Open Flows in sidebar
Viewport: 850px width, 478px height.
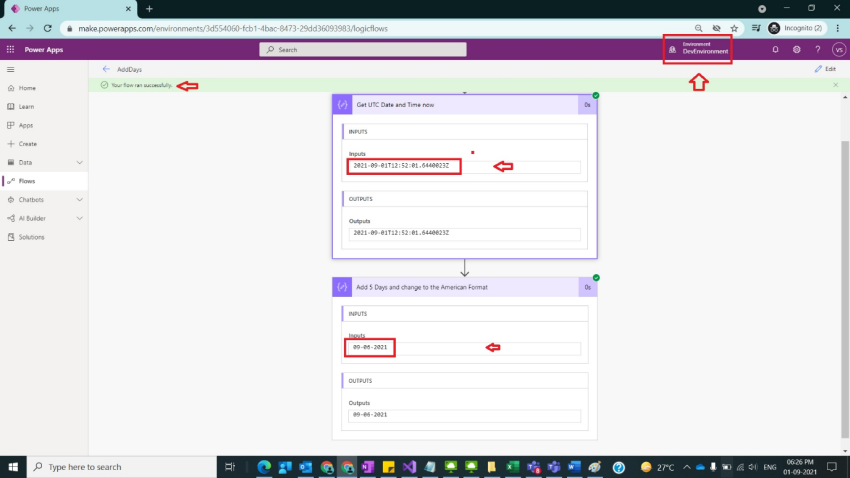[x=44, y=181]
